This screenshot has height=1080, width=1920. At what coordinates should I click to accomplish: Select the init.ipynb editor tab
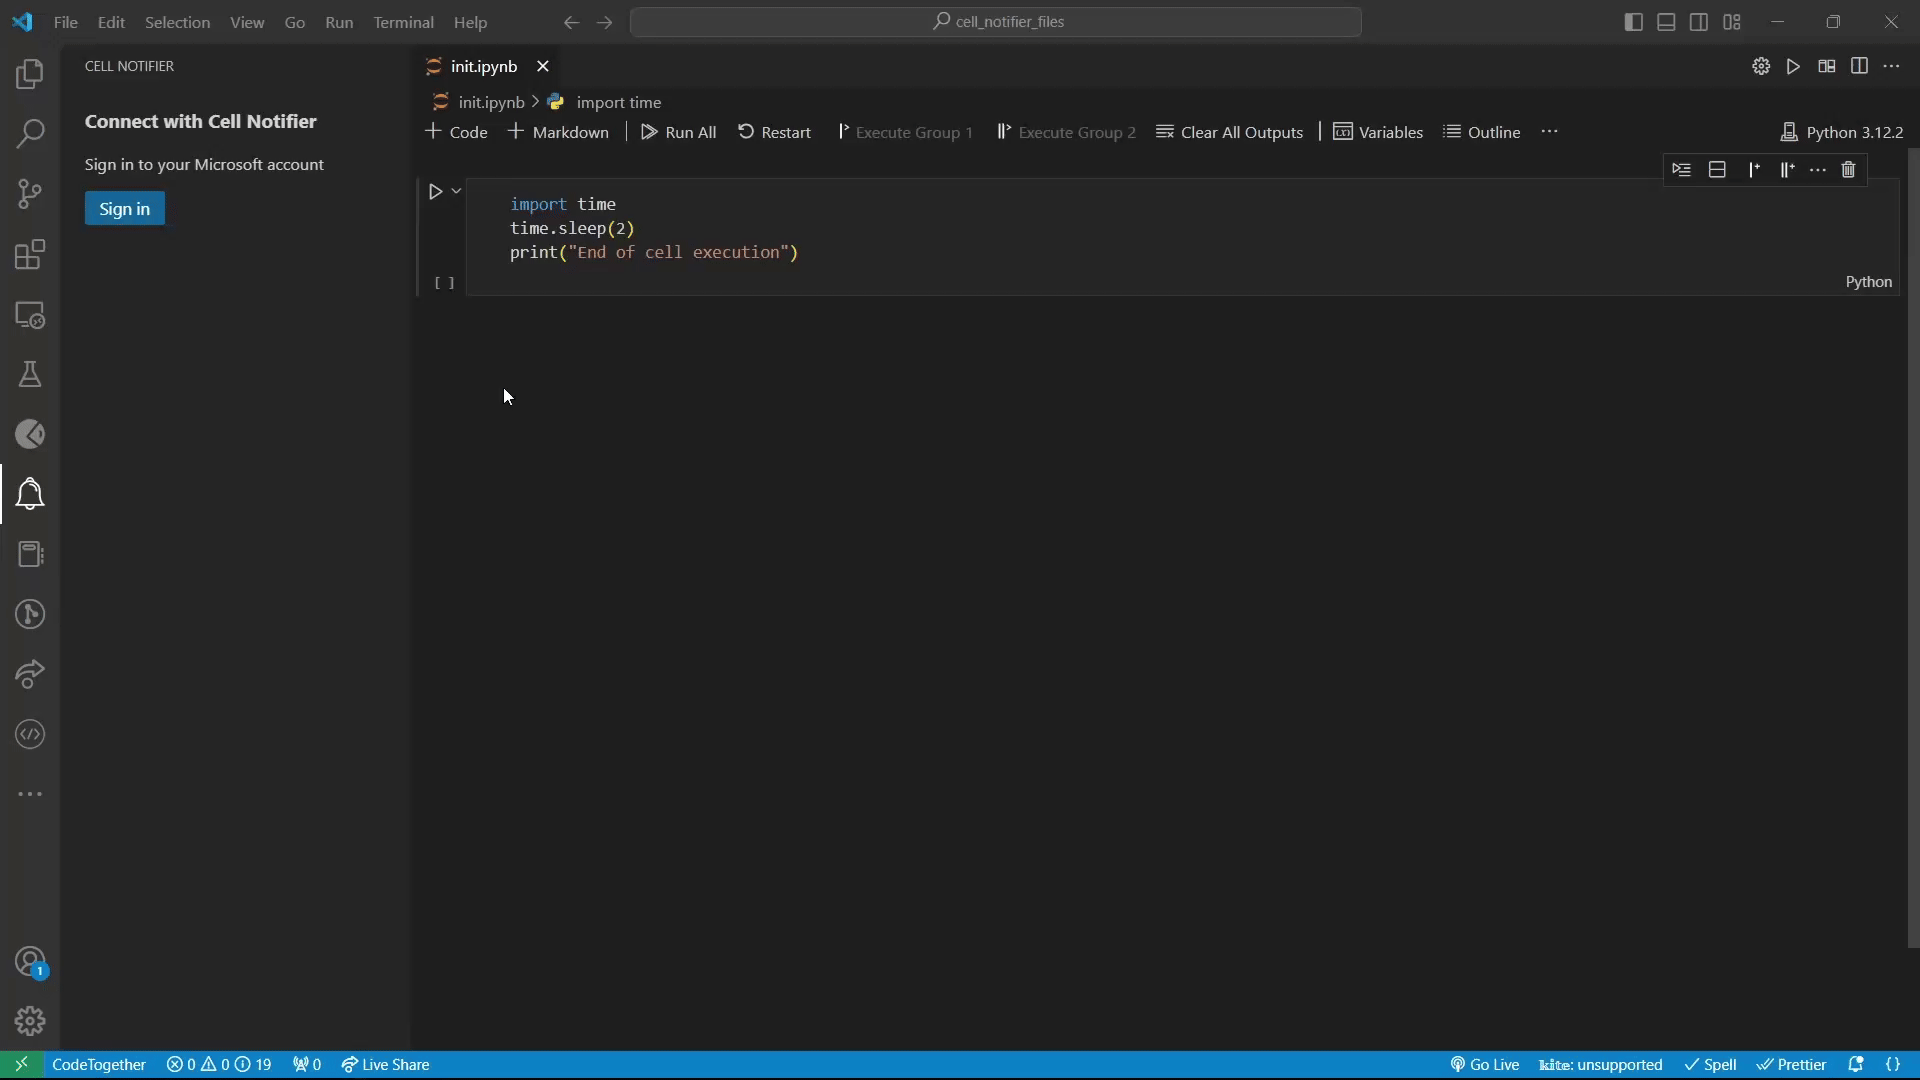click(x=483, y=66)
